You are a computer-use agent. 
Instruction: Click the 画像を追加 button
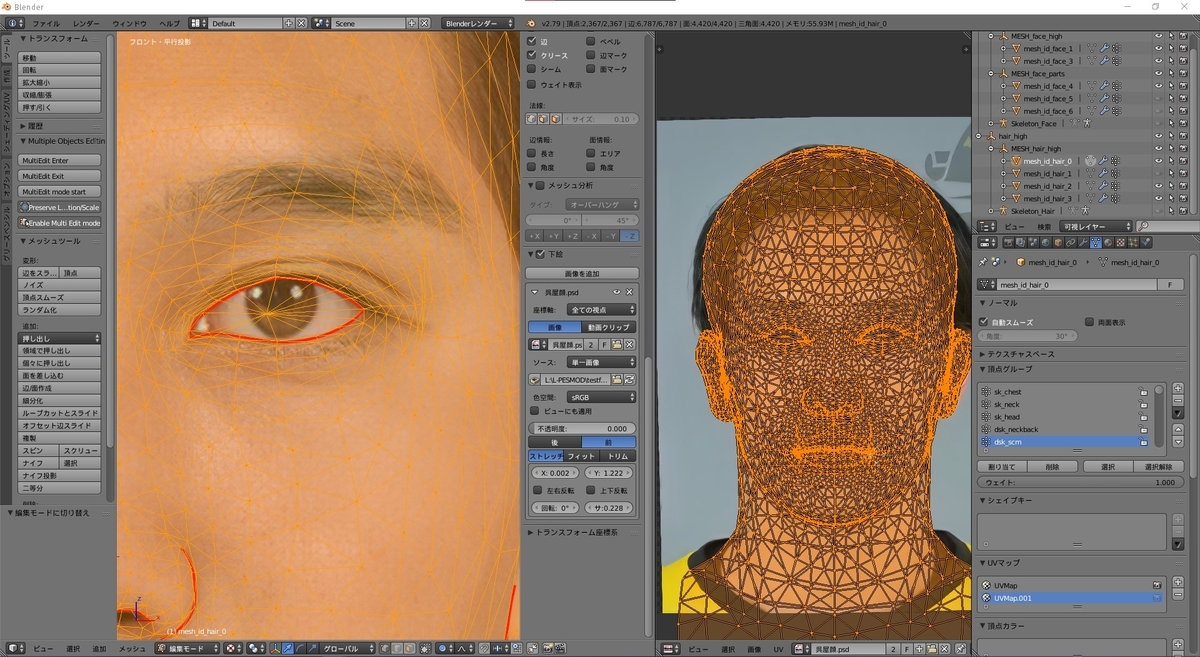click(x=582, y=273)
